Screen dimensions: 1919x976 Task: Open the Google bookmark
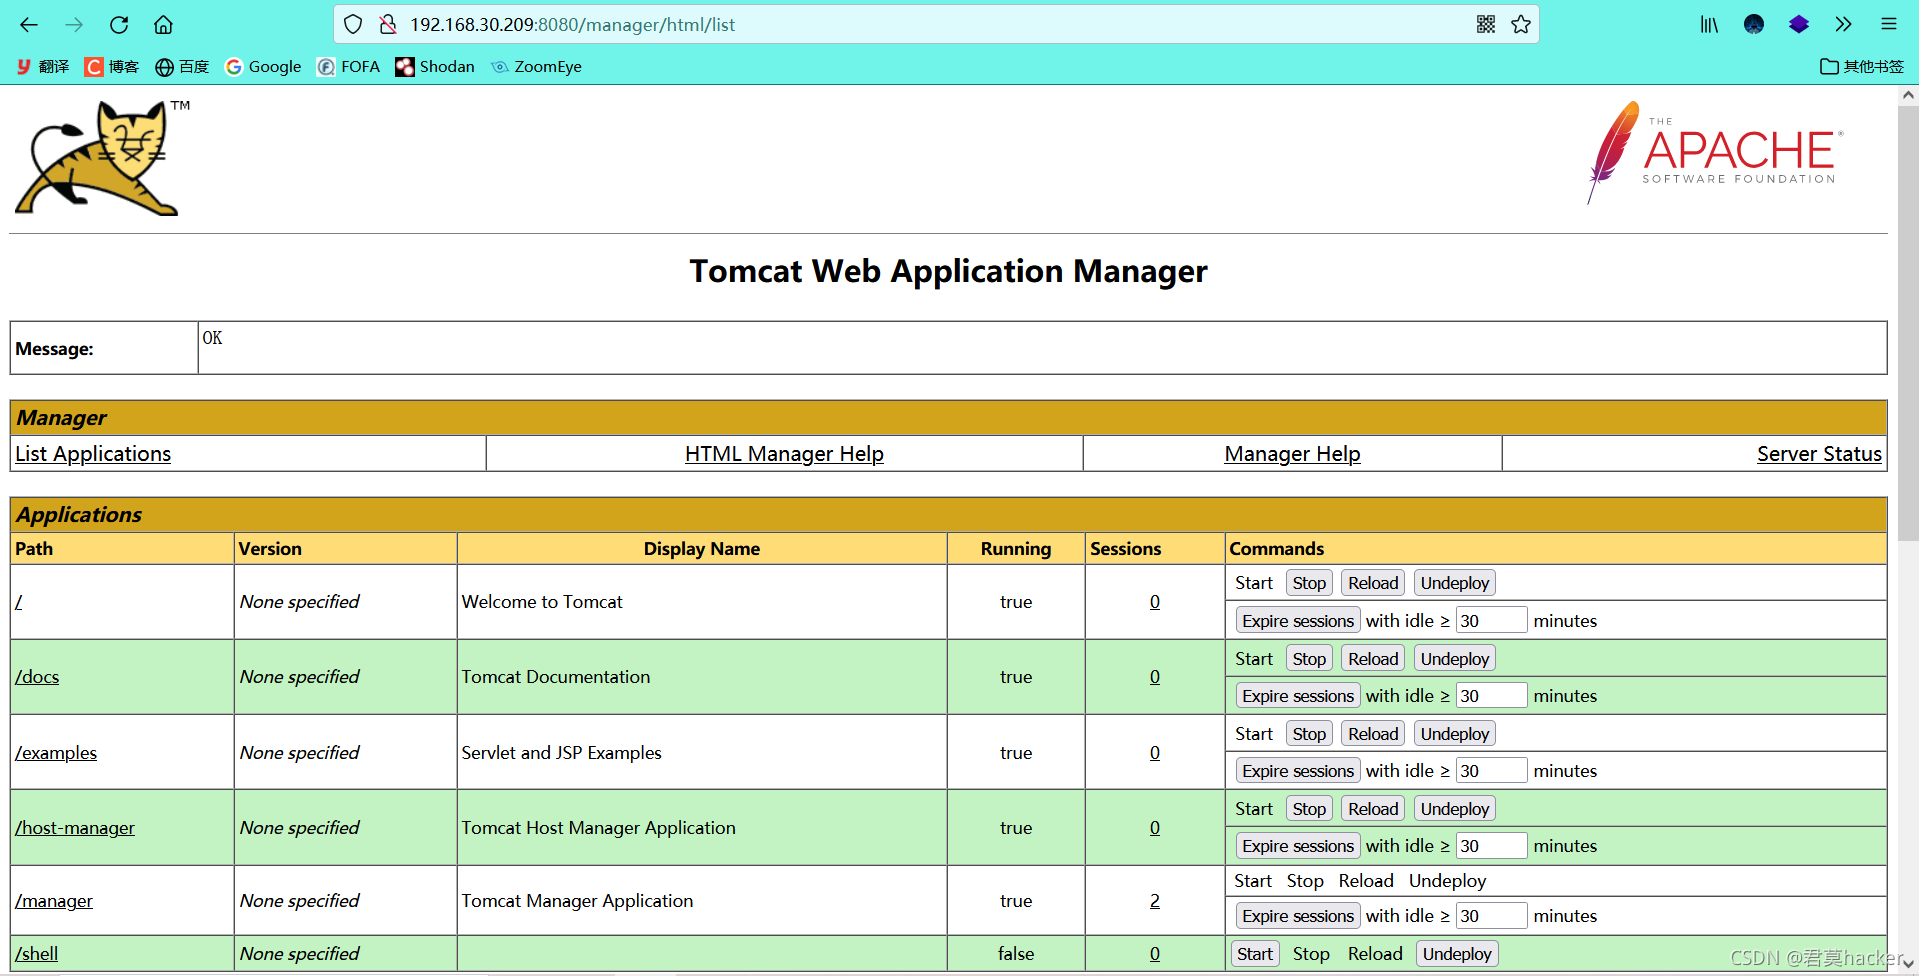(263, 66)
